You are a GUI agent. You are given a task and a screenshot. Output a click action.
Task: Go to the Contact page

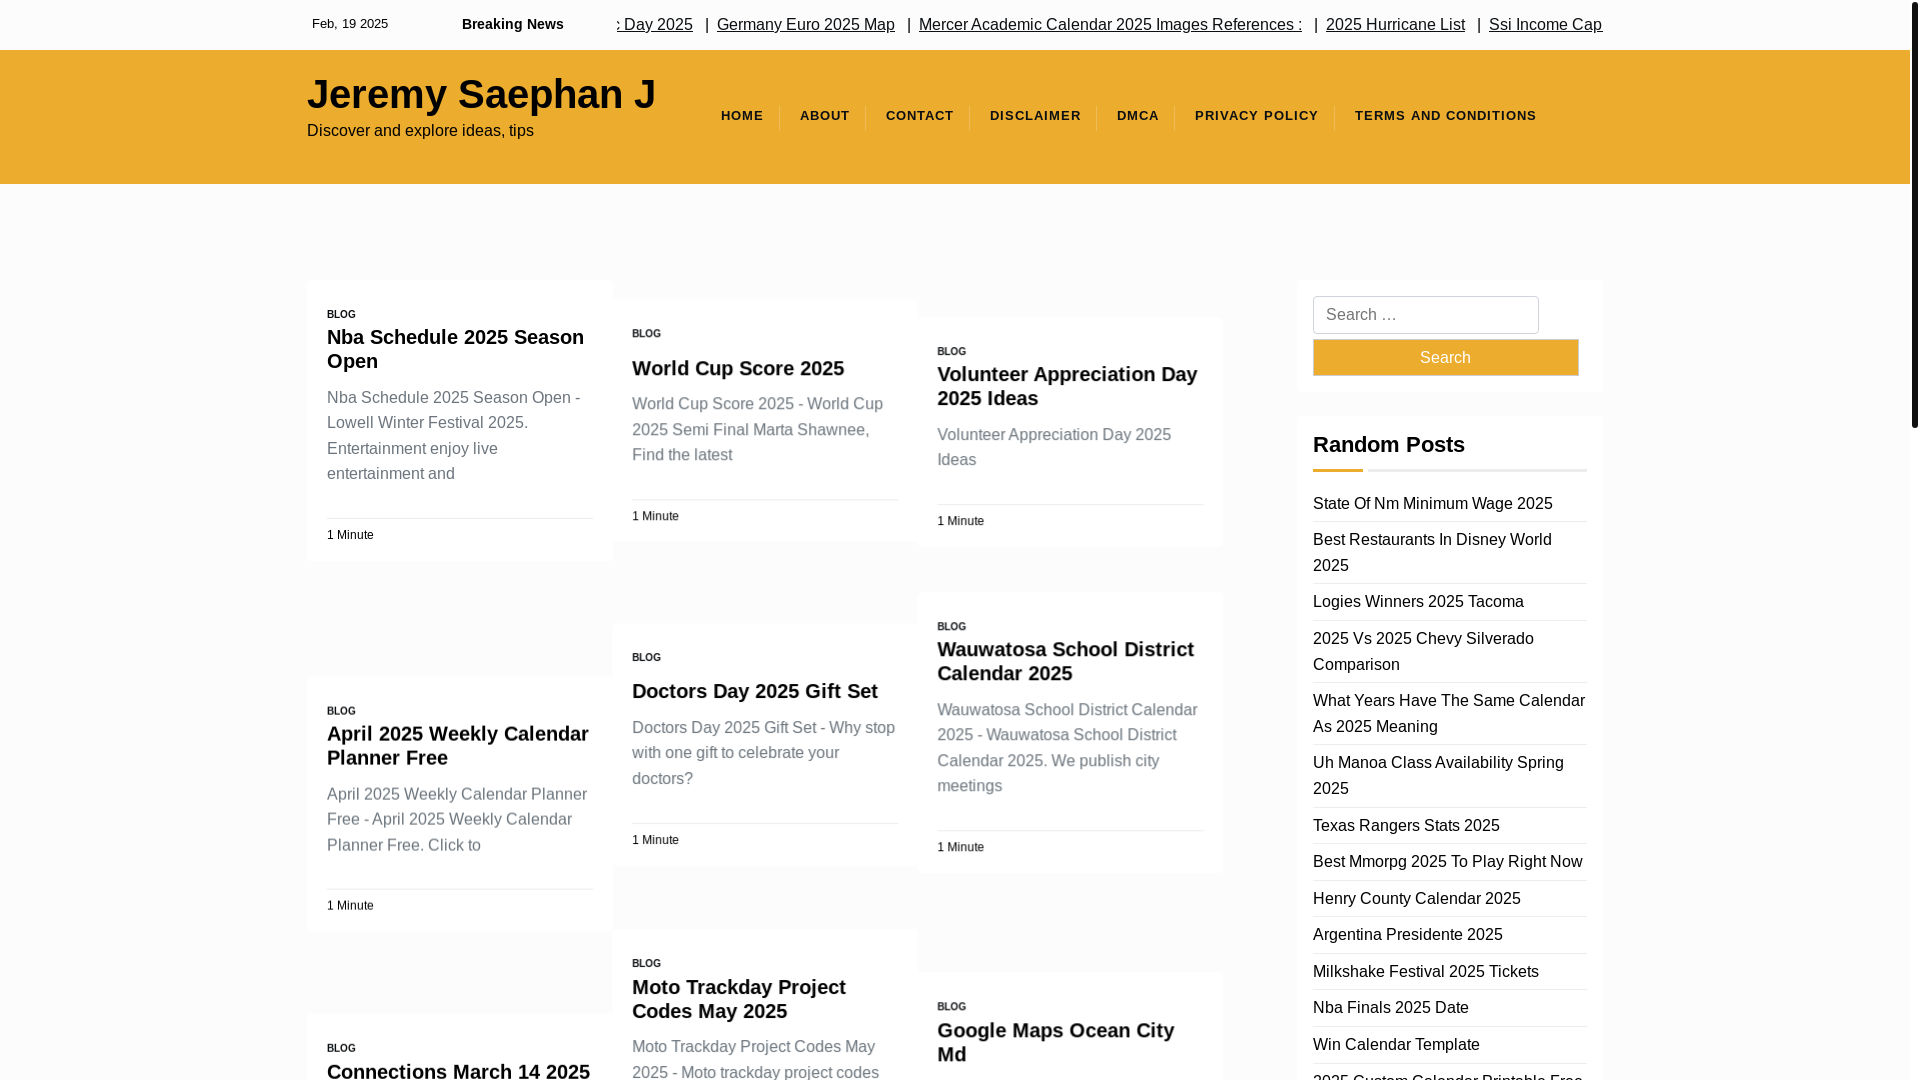919,116
